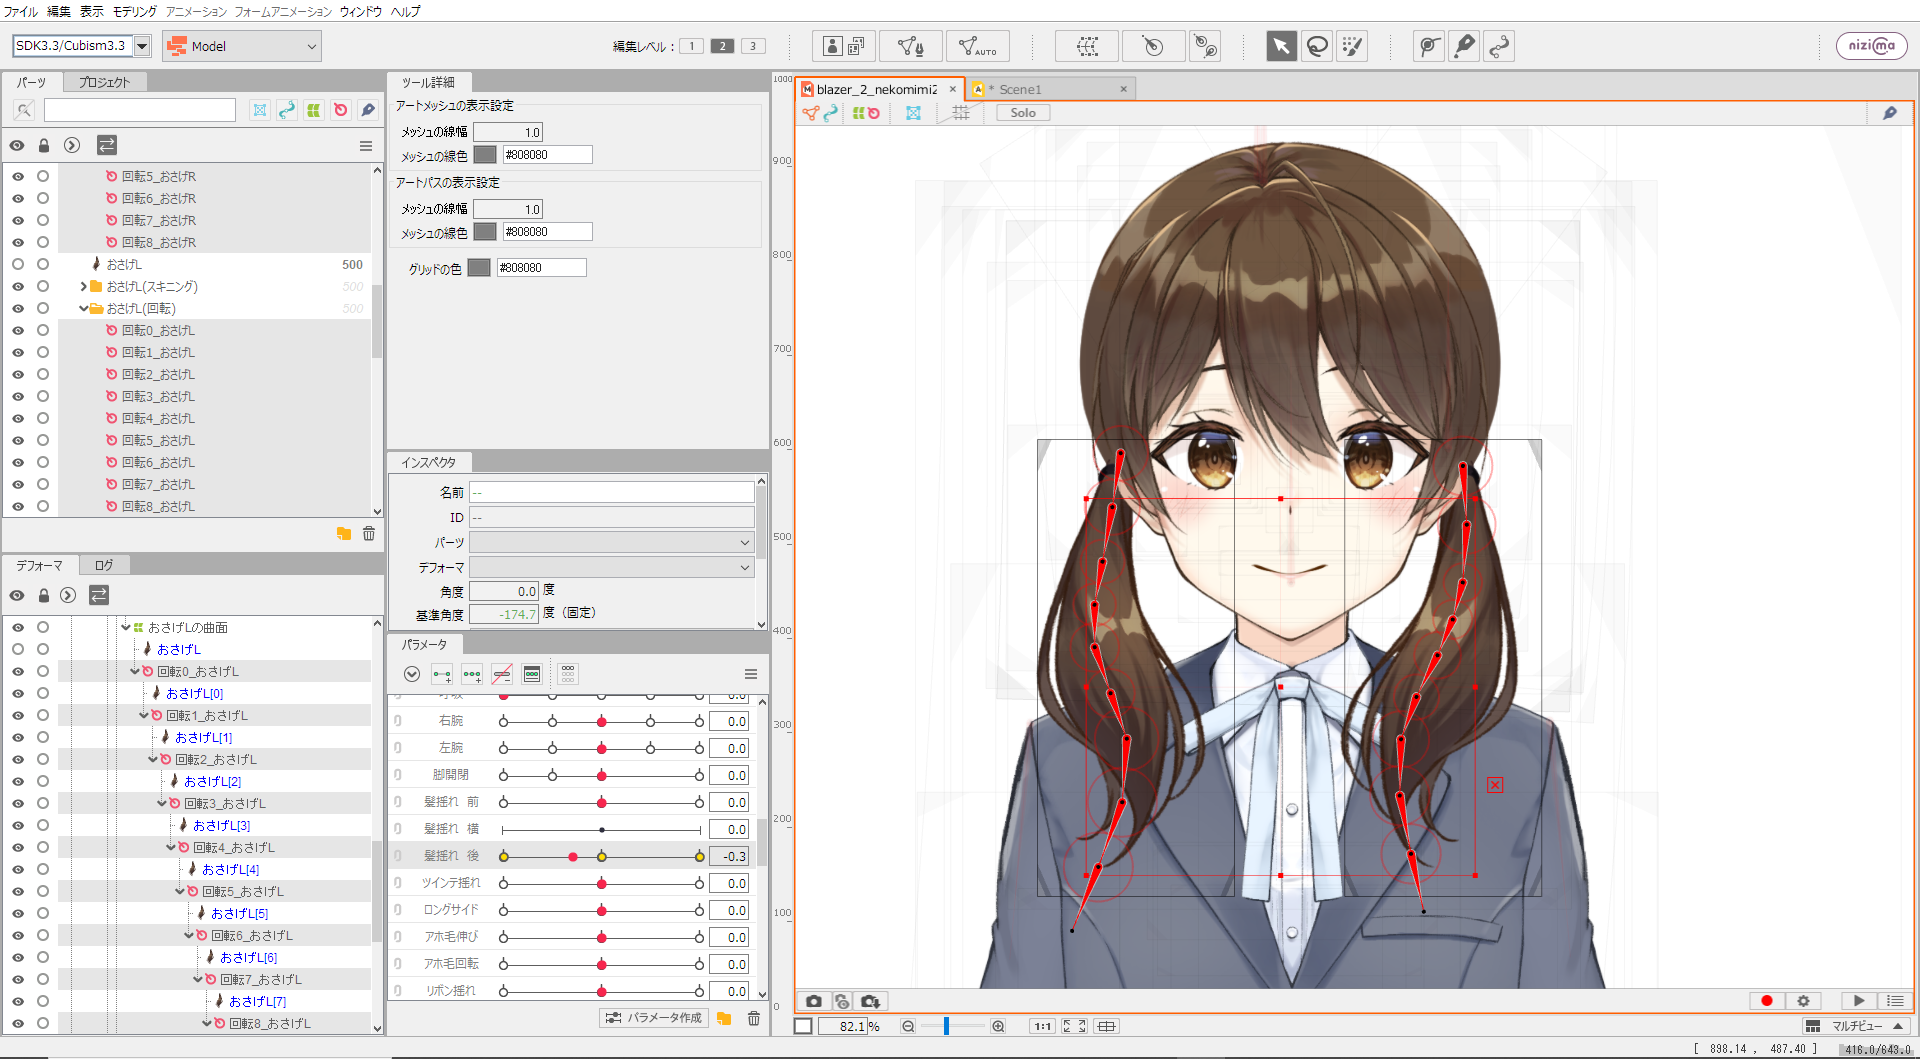This screenshot has height=1059, width=1920.
Task: Open the texture atlas editor
Action: pos(844,46)
